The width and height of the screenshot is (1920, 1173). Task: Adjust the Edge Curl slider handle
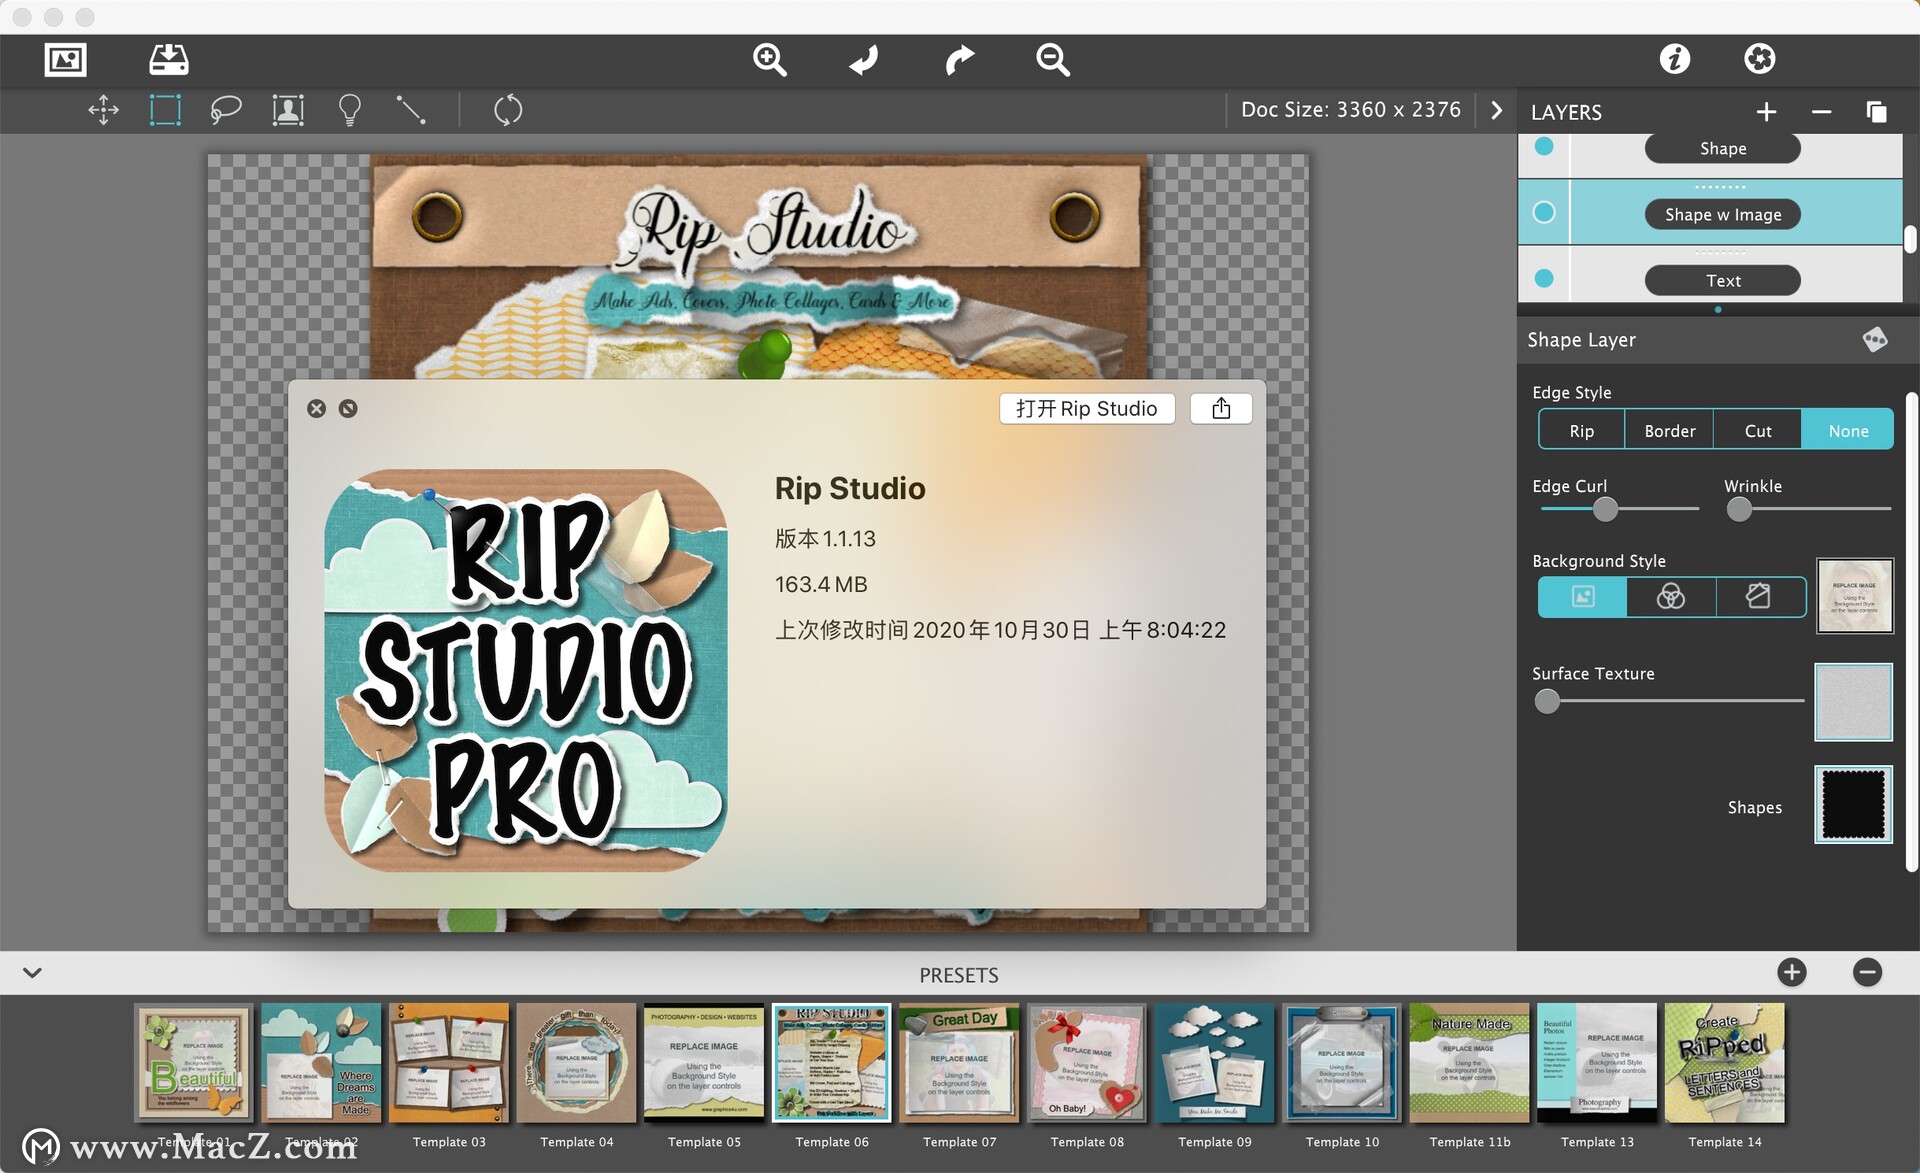tap(1605, 509)
